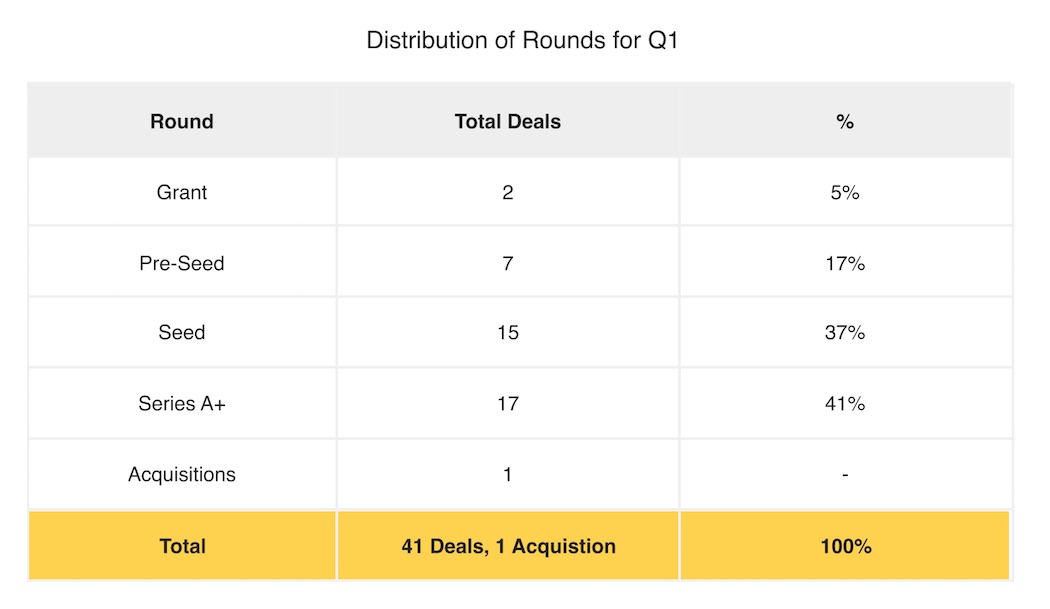Click the Grant total deals value 2
Screen dimensions: 1050x609
pos(508,192)
